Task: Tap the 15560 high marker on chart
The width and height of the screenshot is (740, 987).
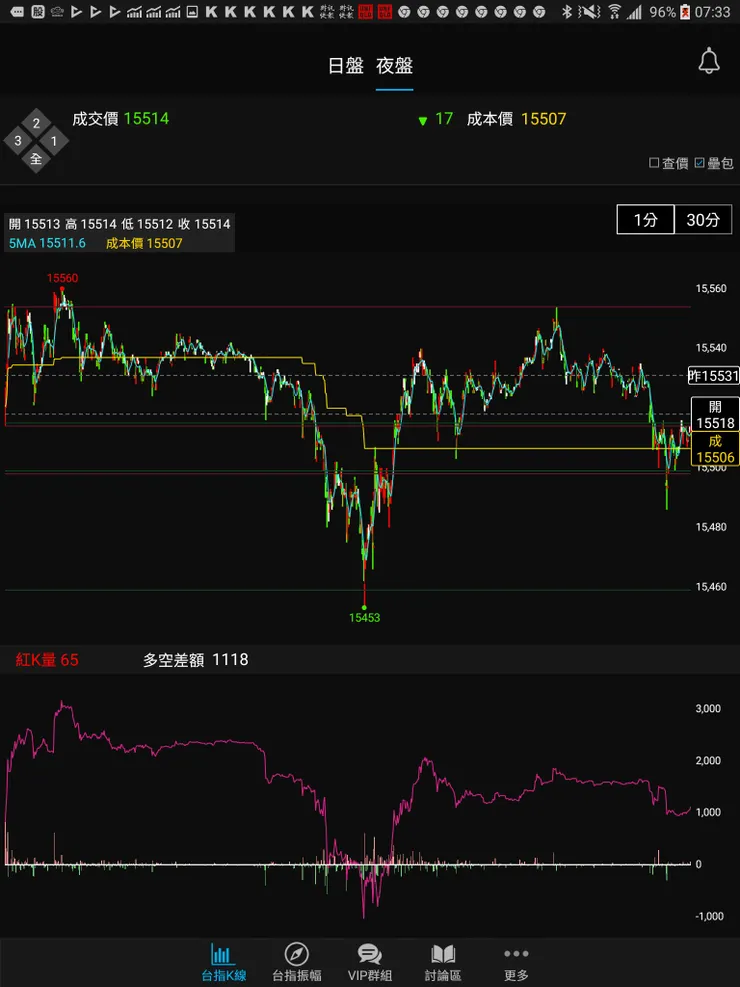Action: 62,278
